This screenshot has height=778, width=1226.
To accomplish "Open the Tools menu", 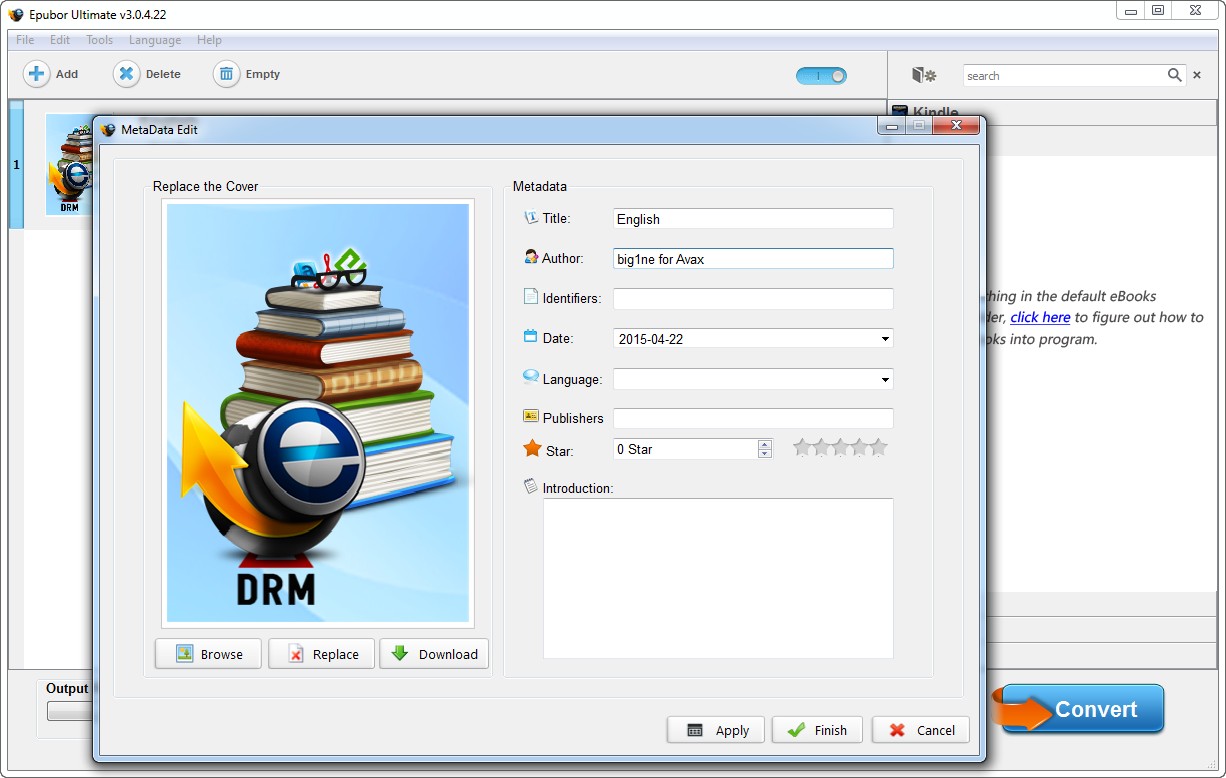I will (x=99, y=40).
